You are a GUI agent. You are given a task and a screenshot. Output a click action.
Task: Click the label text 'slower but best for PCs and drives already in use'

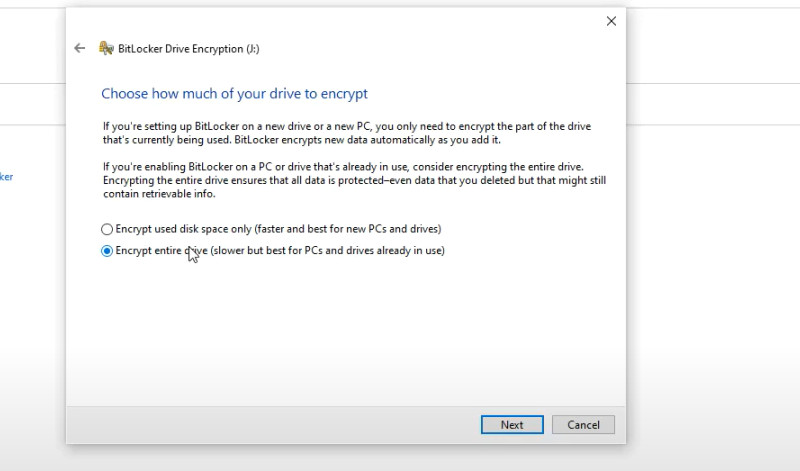(x=328, y=251)
